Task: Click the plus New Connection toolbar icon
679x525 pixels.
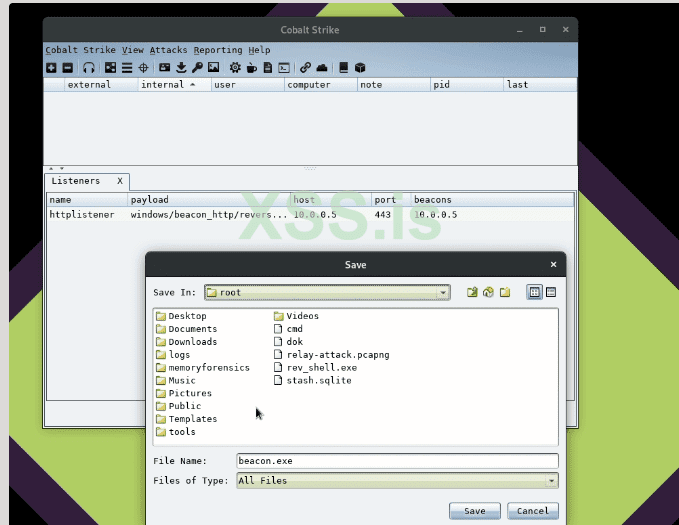Action: [52, 68]
